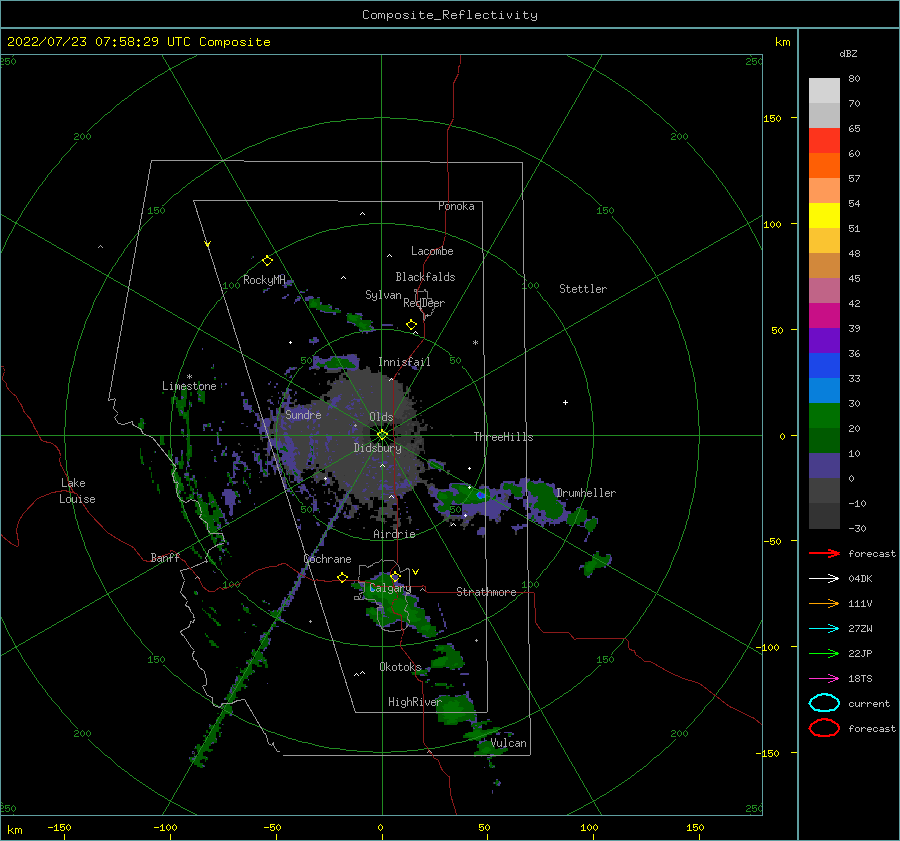Click the cyan 'current' ellipse in the legend

pos(824,703)
